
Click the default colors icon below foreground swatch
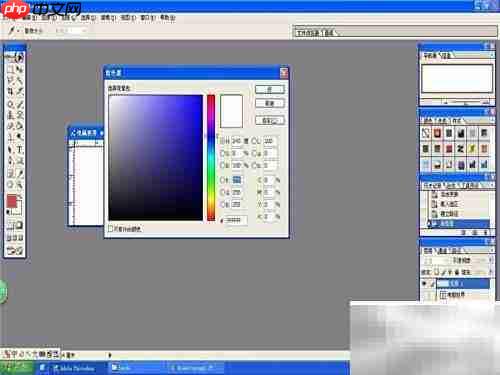click(x=8, y=212)
